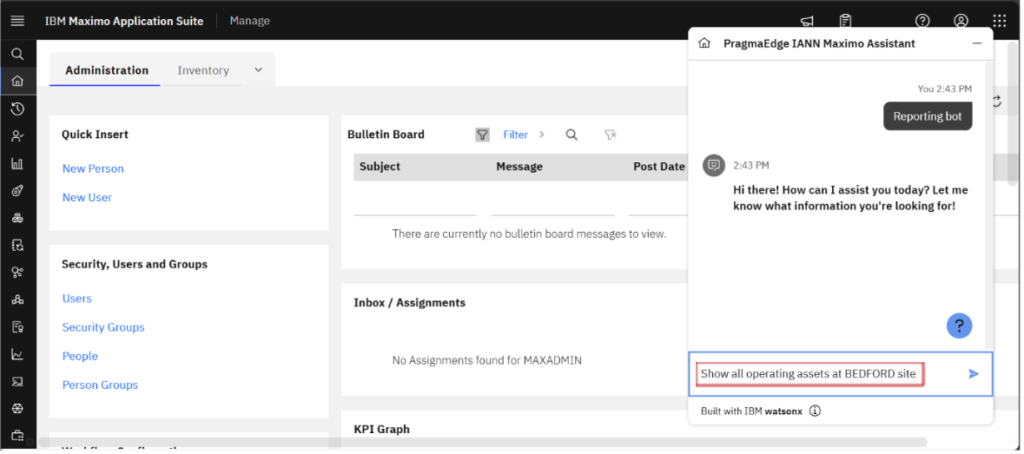Click the Reporting bot chat bubble
The height and width of the screenshot is (454, 1024).
click(x=927, y=116)
